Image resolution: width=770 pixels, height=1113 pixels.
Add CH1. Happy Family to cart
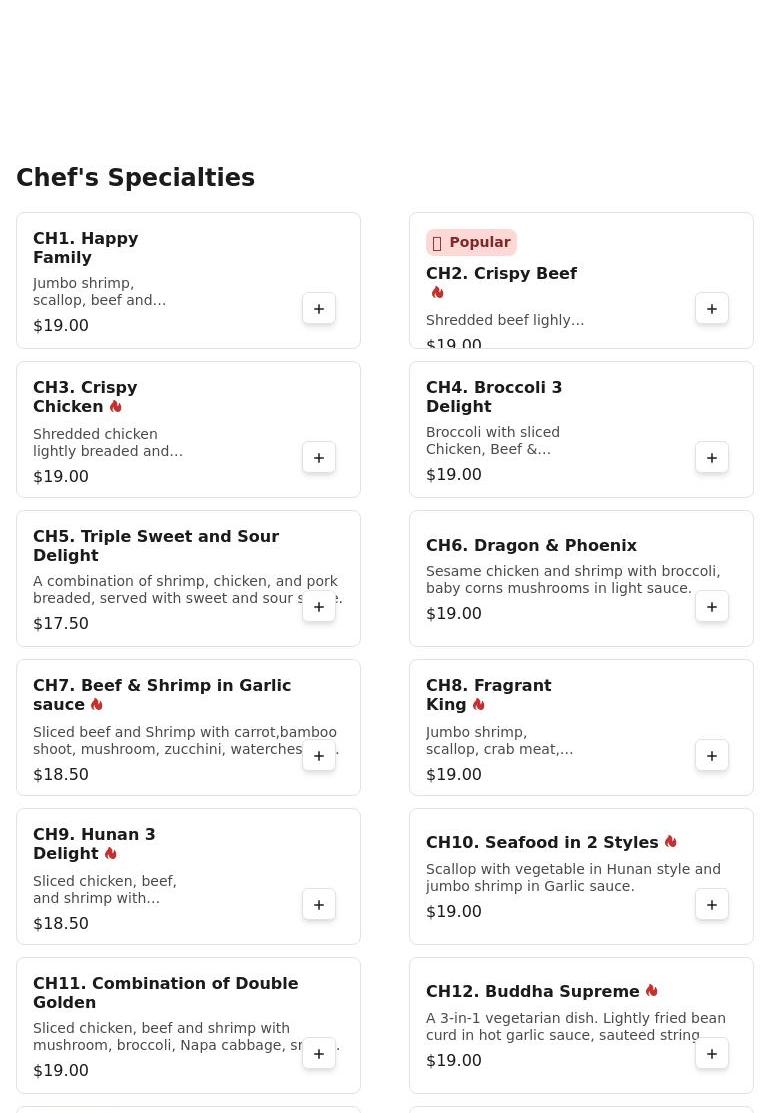(x=319, y=309)
